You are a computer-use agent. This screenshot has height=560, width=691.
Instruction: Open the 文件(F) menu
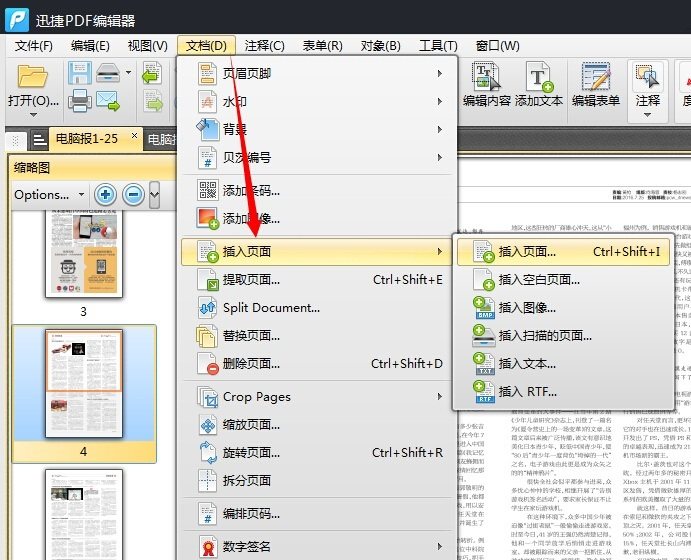point(33,46)
